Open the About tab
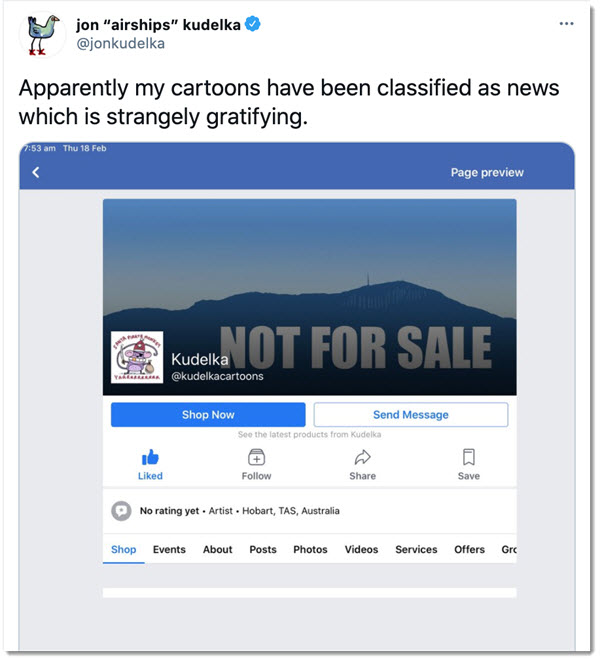The height and width of the screenshot is (661, 600). point(217,549)
